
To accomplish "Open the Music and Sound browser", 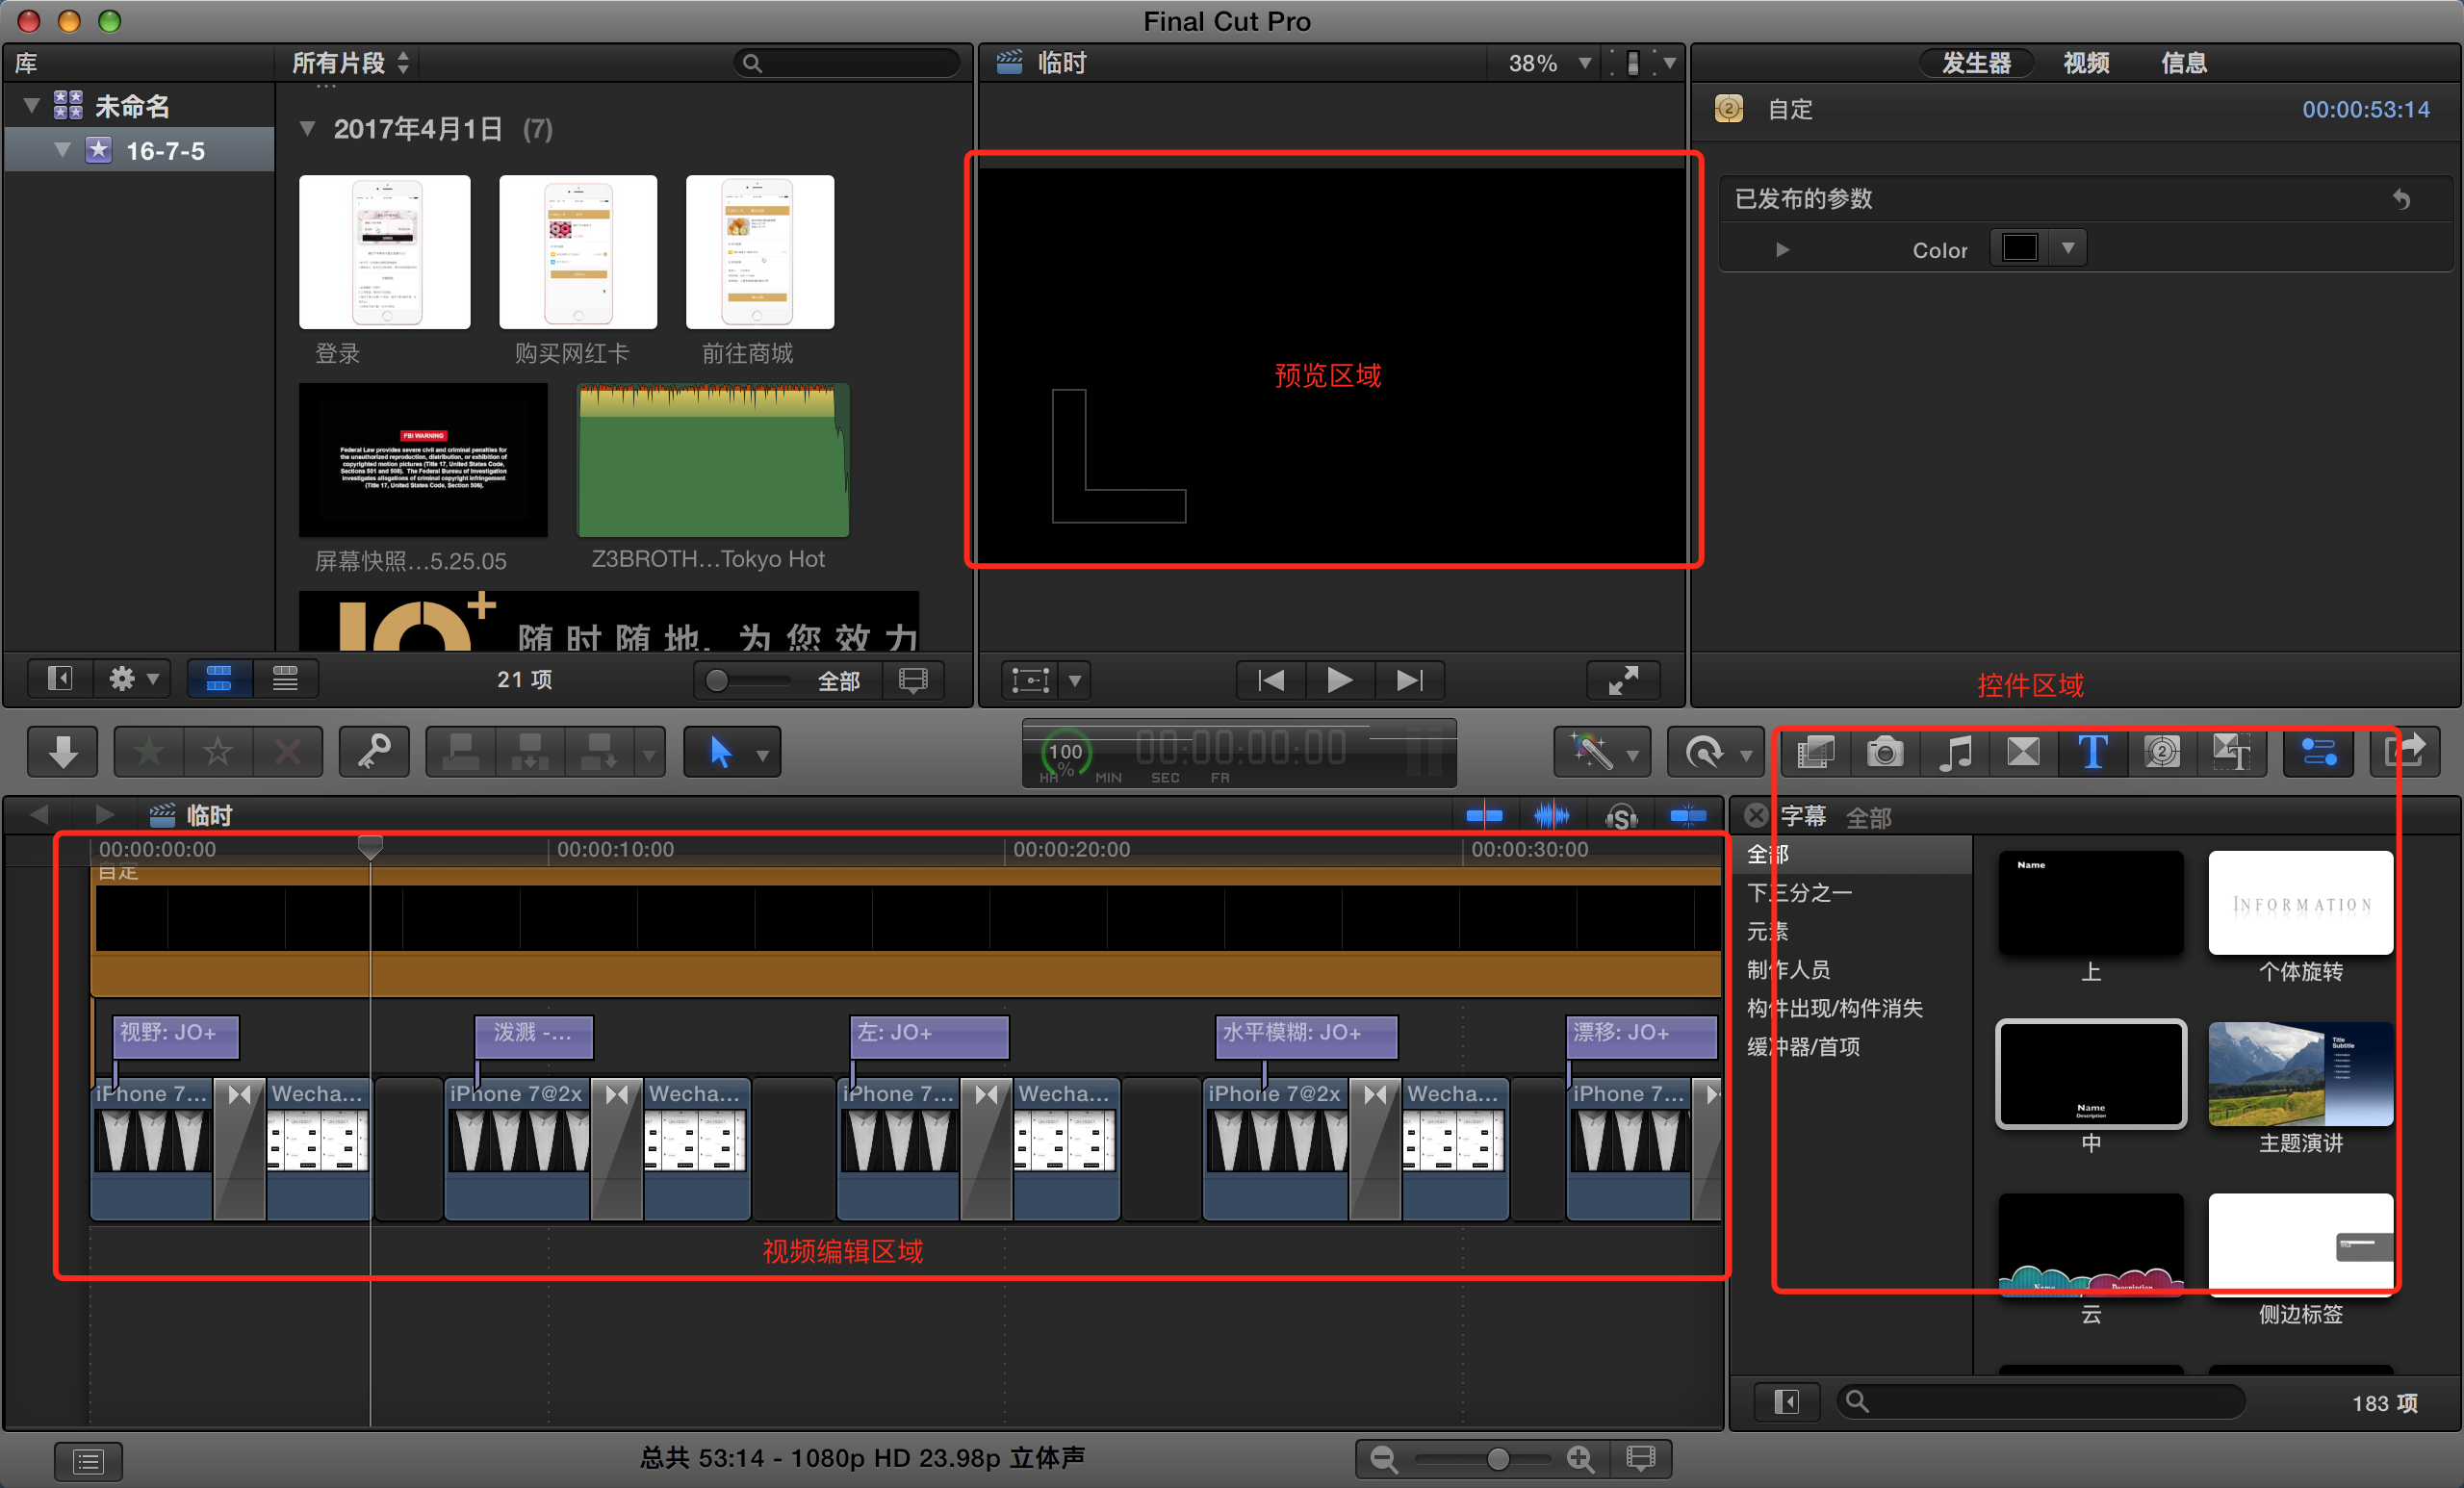I will pos(1955,752).
